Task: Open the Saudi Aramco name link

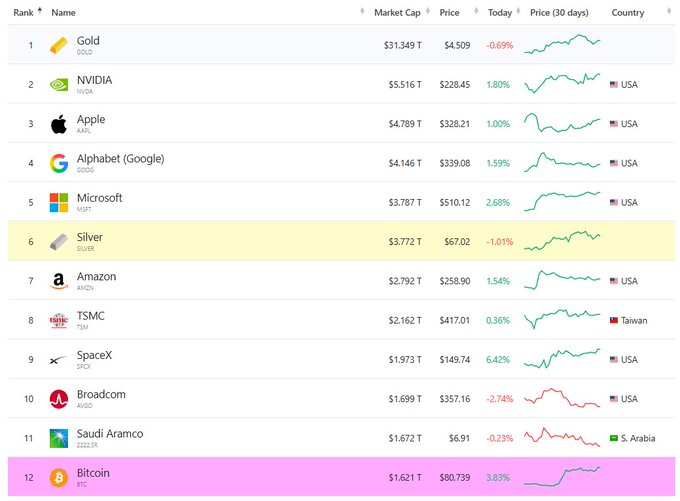Action: (110, 434)
